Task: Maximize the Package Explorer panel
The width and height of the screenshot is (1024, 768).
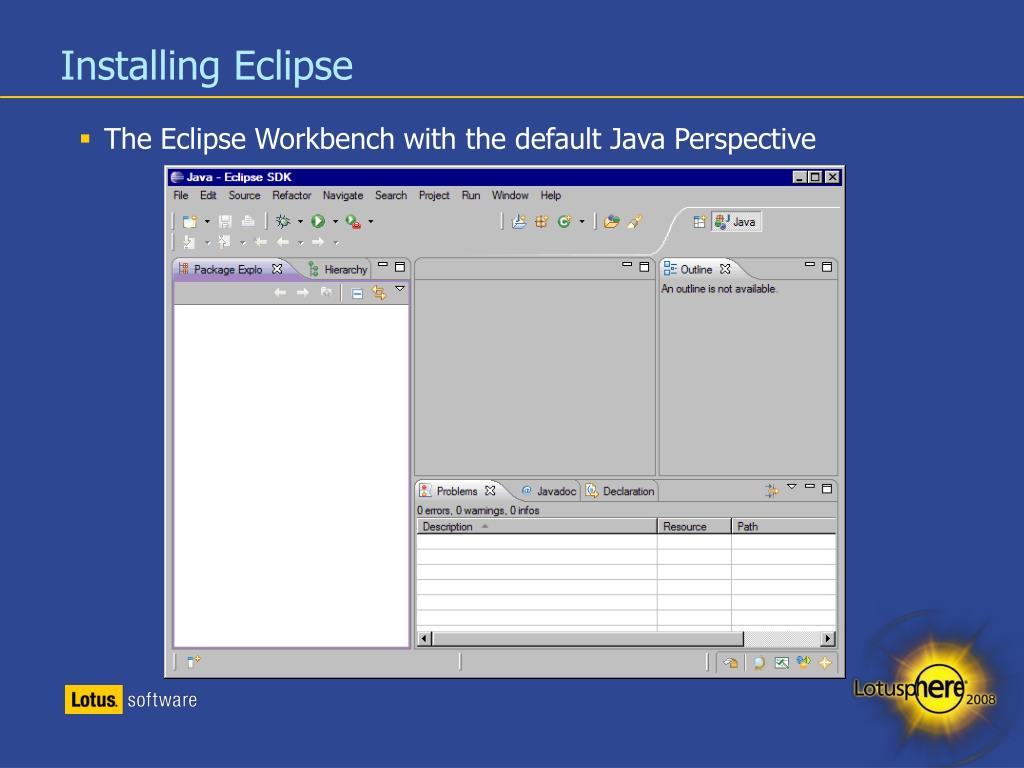Action: [400, 266]
